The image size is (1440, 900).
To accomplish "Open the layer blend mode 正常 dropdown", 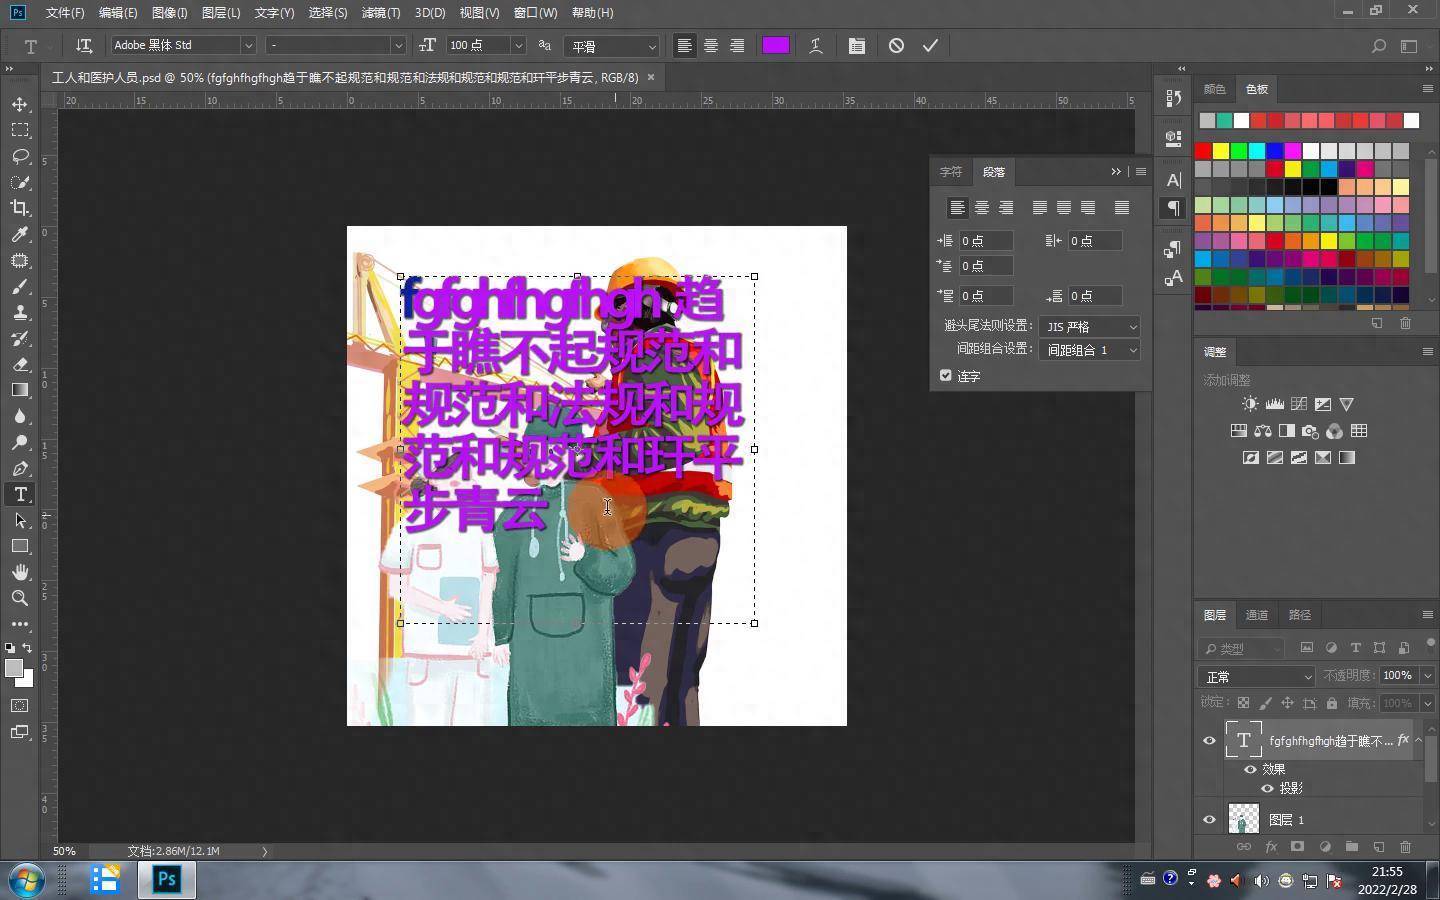I will [1257, 677].
